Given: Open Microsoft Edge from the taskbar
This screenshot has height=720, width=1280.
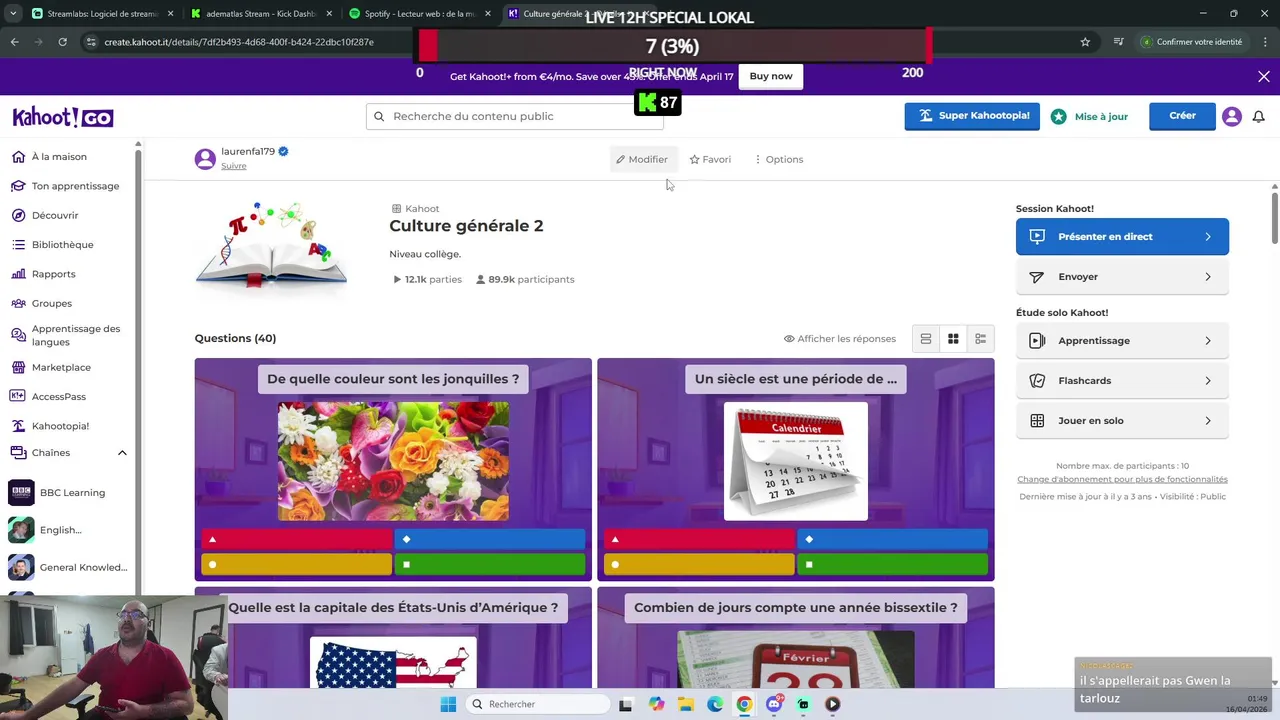Looking at the screenshot, I should (715, 704).
